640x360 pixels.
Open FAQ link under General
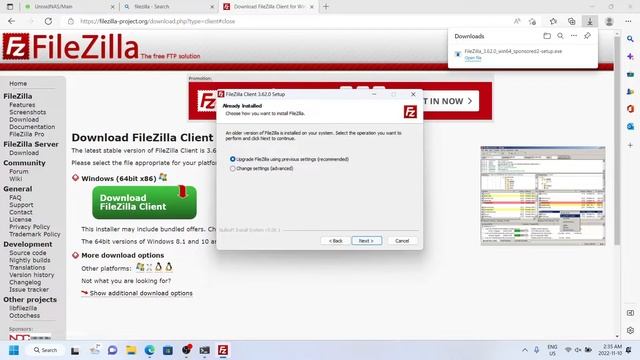[15, 198]
